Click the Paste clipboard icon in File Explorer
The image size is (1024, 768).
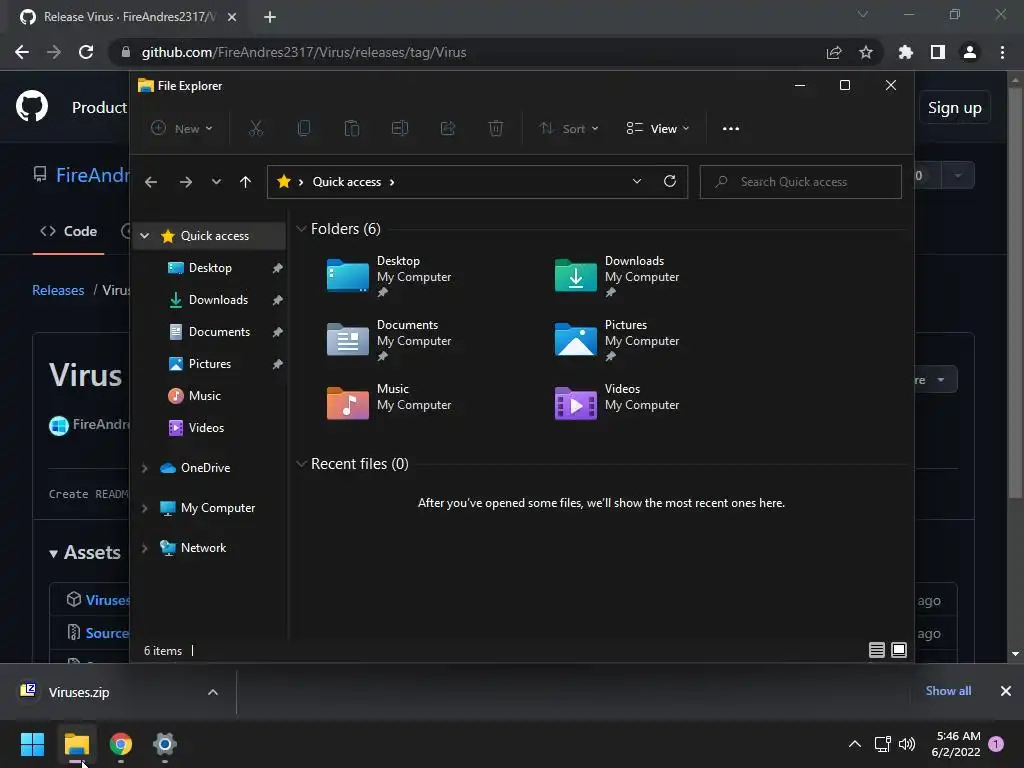pos(351,129)
